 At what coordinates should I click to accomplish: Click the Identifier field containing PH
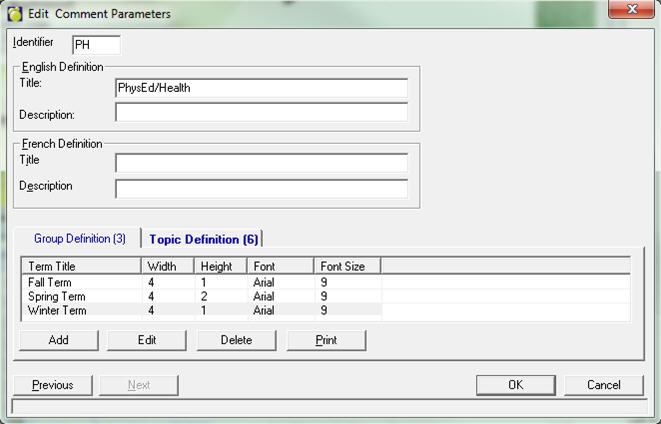[x=96, y=45]
